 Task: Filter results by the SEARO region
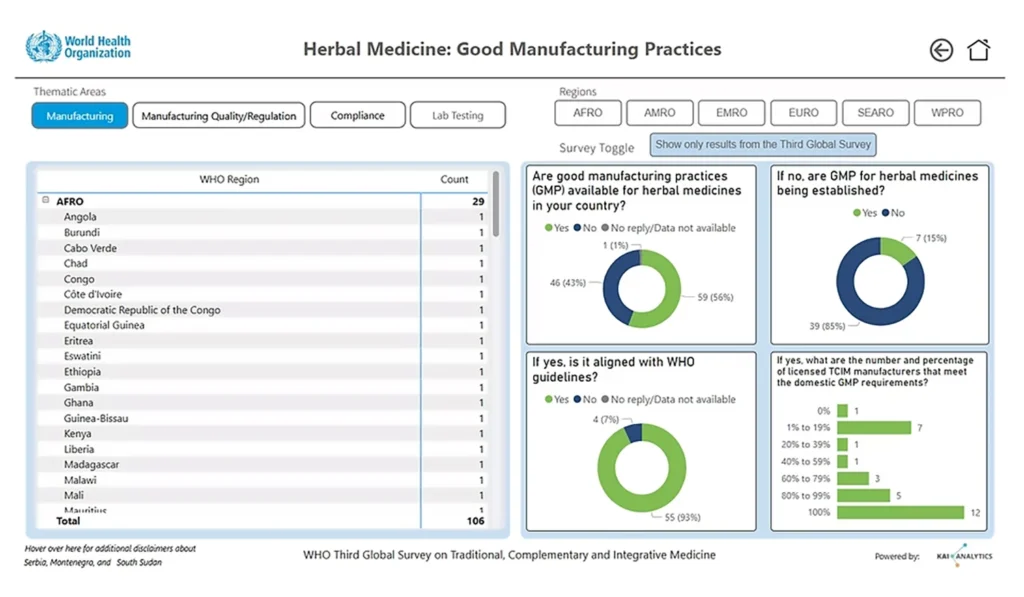[x=875, y=112]
